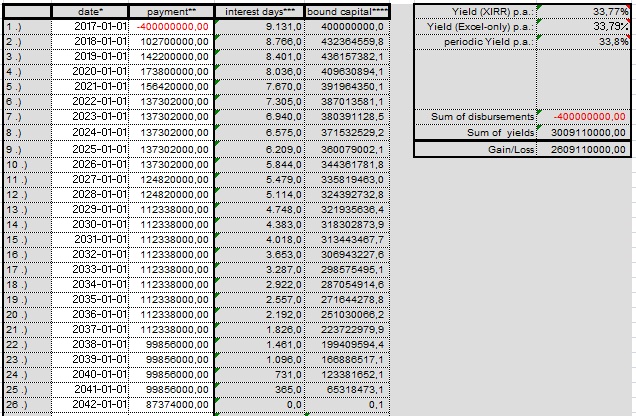The width and height of the screenshot is (636, 416).
Task: Select the red -400000000,00 payment in row 1
Action: coord(170,26)
